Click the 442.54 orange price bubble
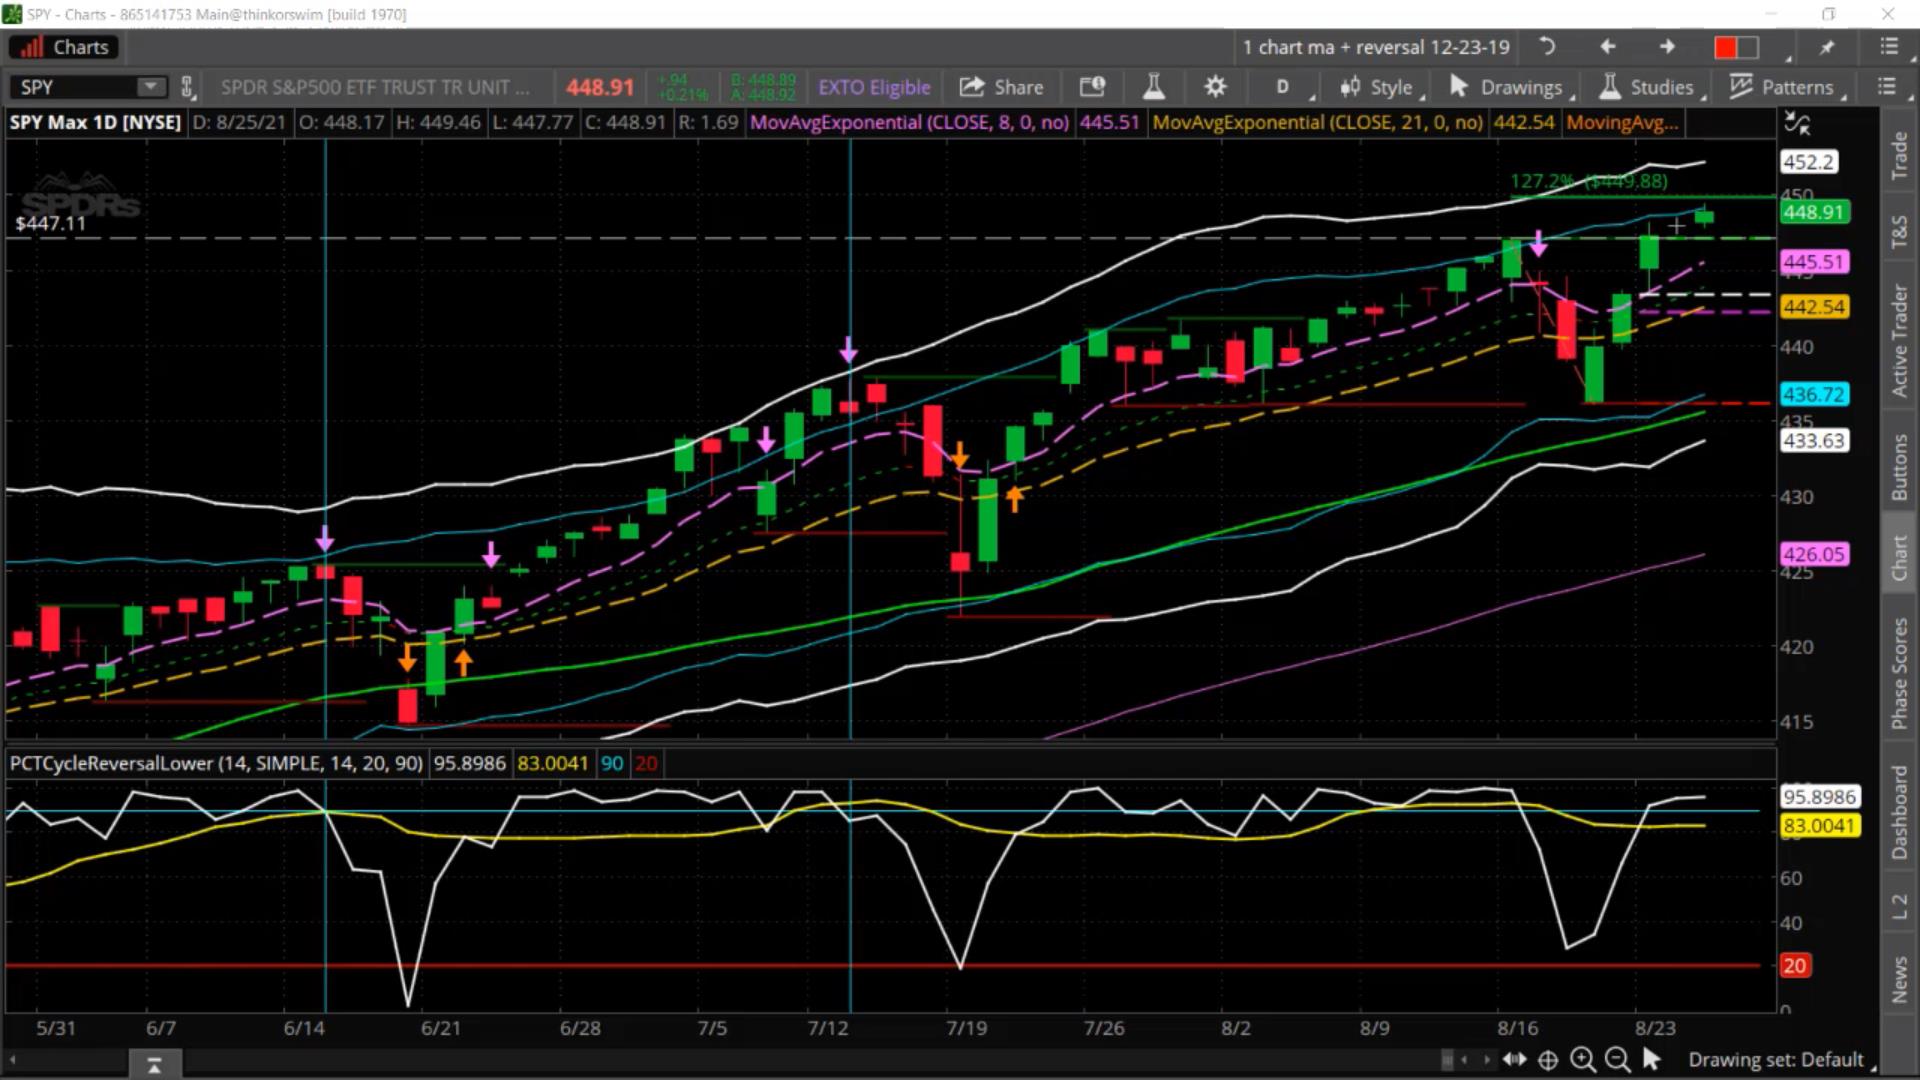The image size is (1920, 1080). pyautogui.click(x=1813, y=307)
